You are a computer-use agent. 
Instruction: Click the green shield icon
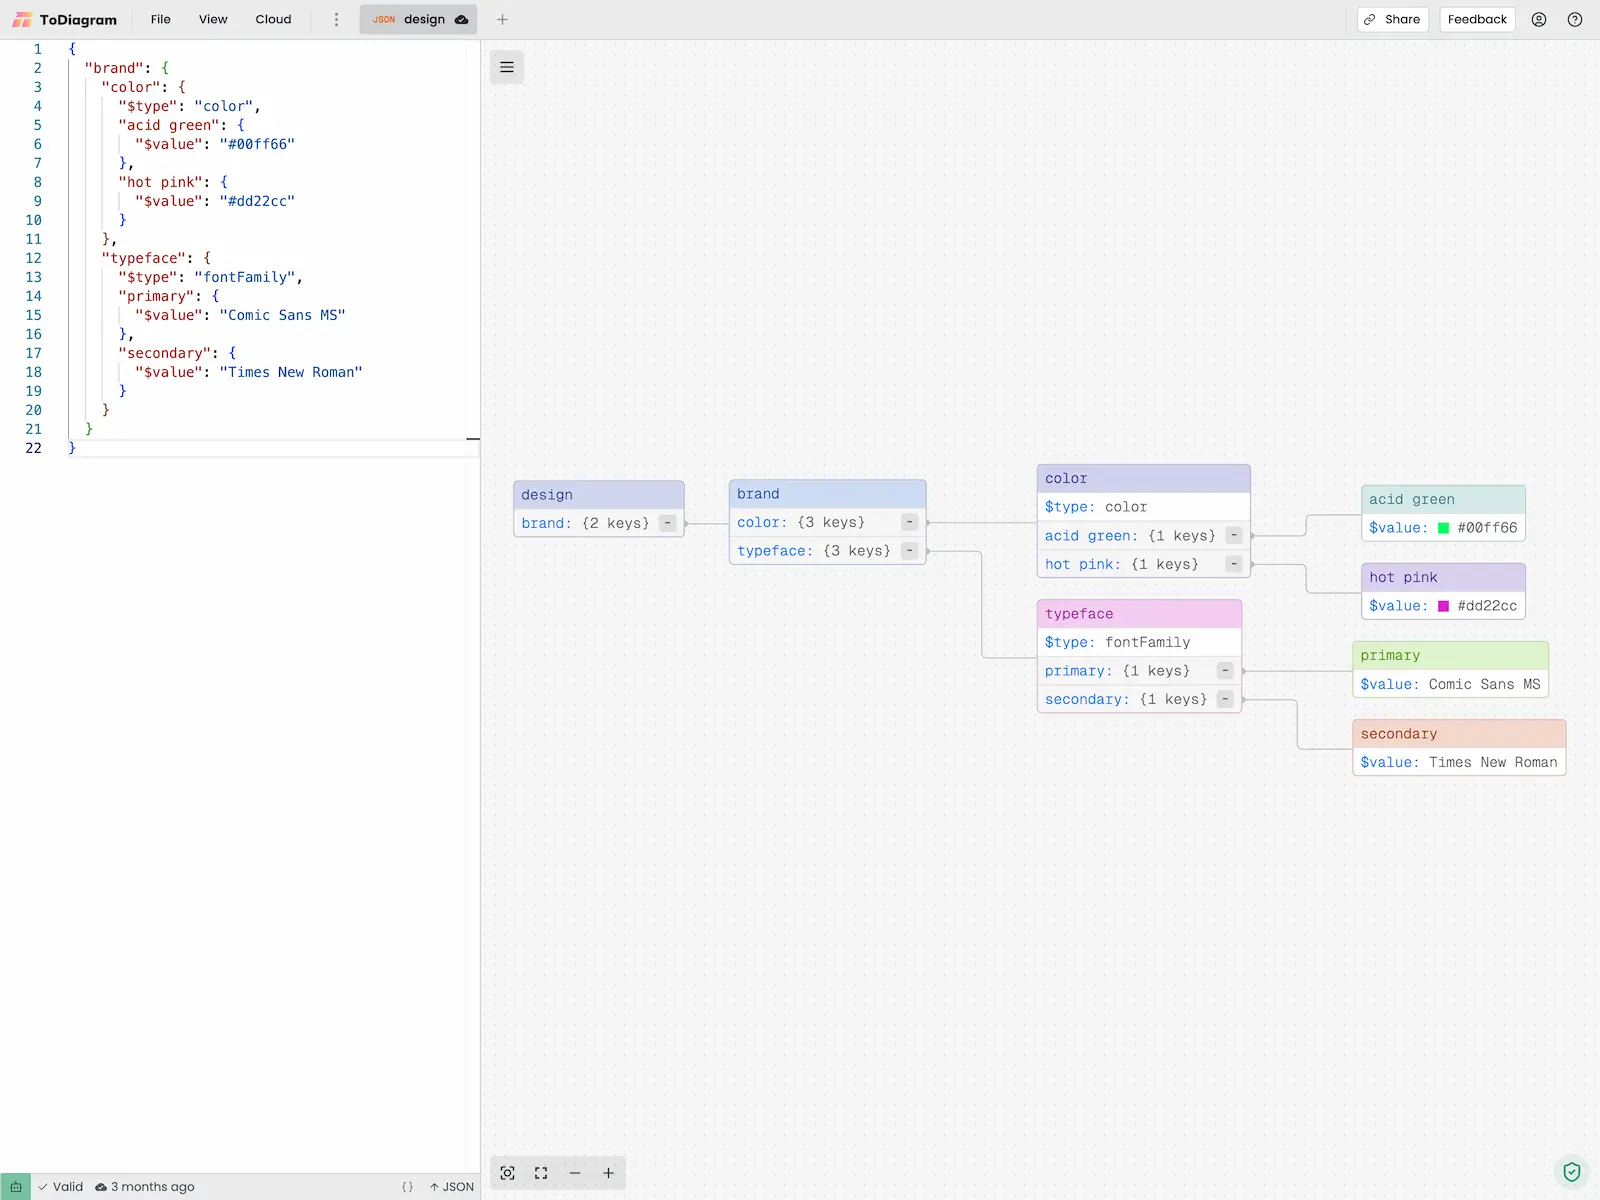tap(1572, 1171)
